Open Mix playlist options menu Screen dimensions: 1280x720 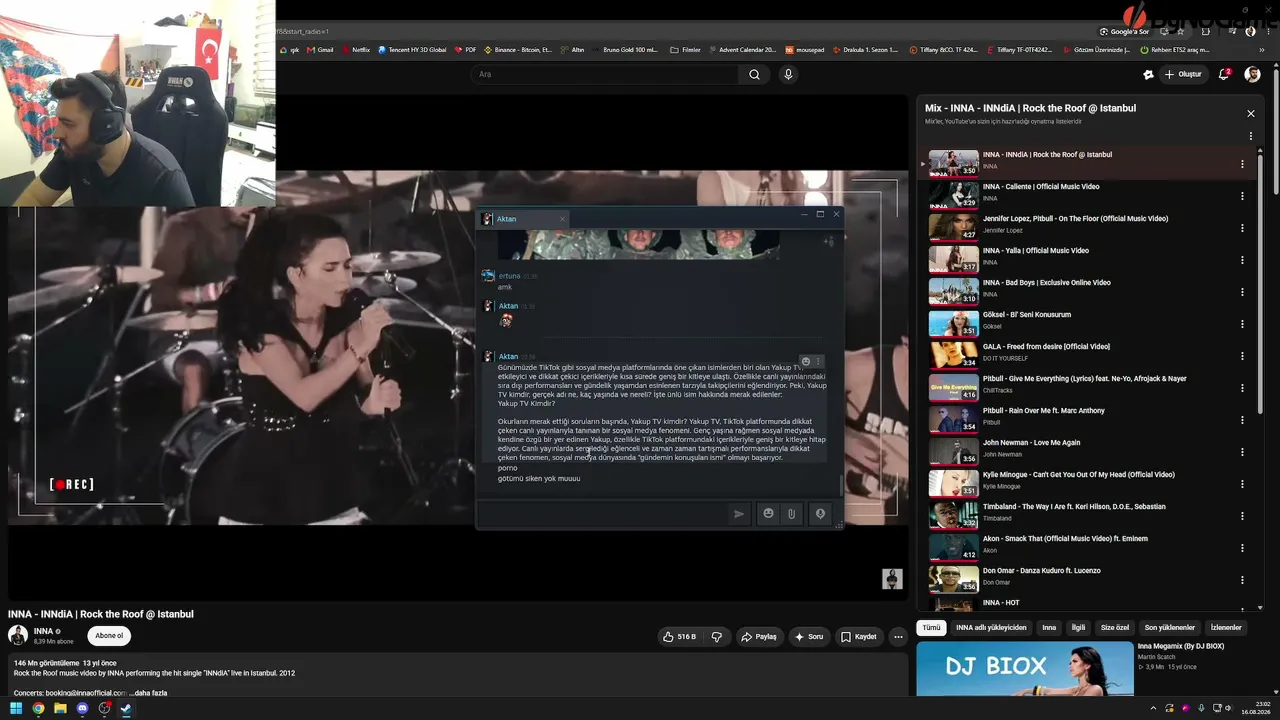(1250, 136)
